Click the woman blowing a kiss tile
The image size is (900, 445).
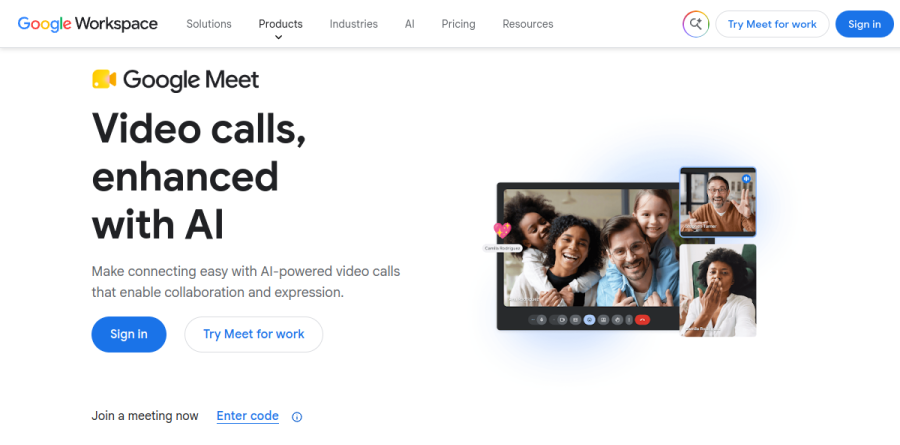point(717,290)
